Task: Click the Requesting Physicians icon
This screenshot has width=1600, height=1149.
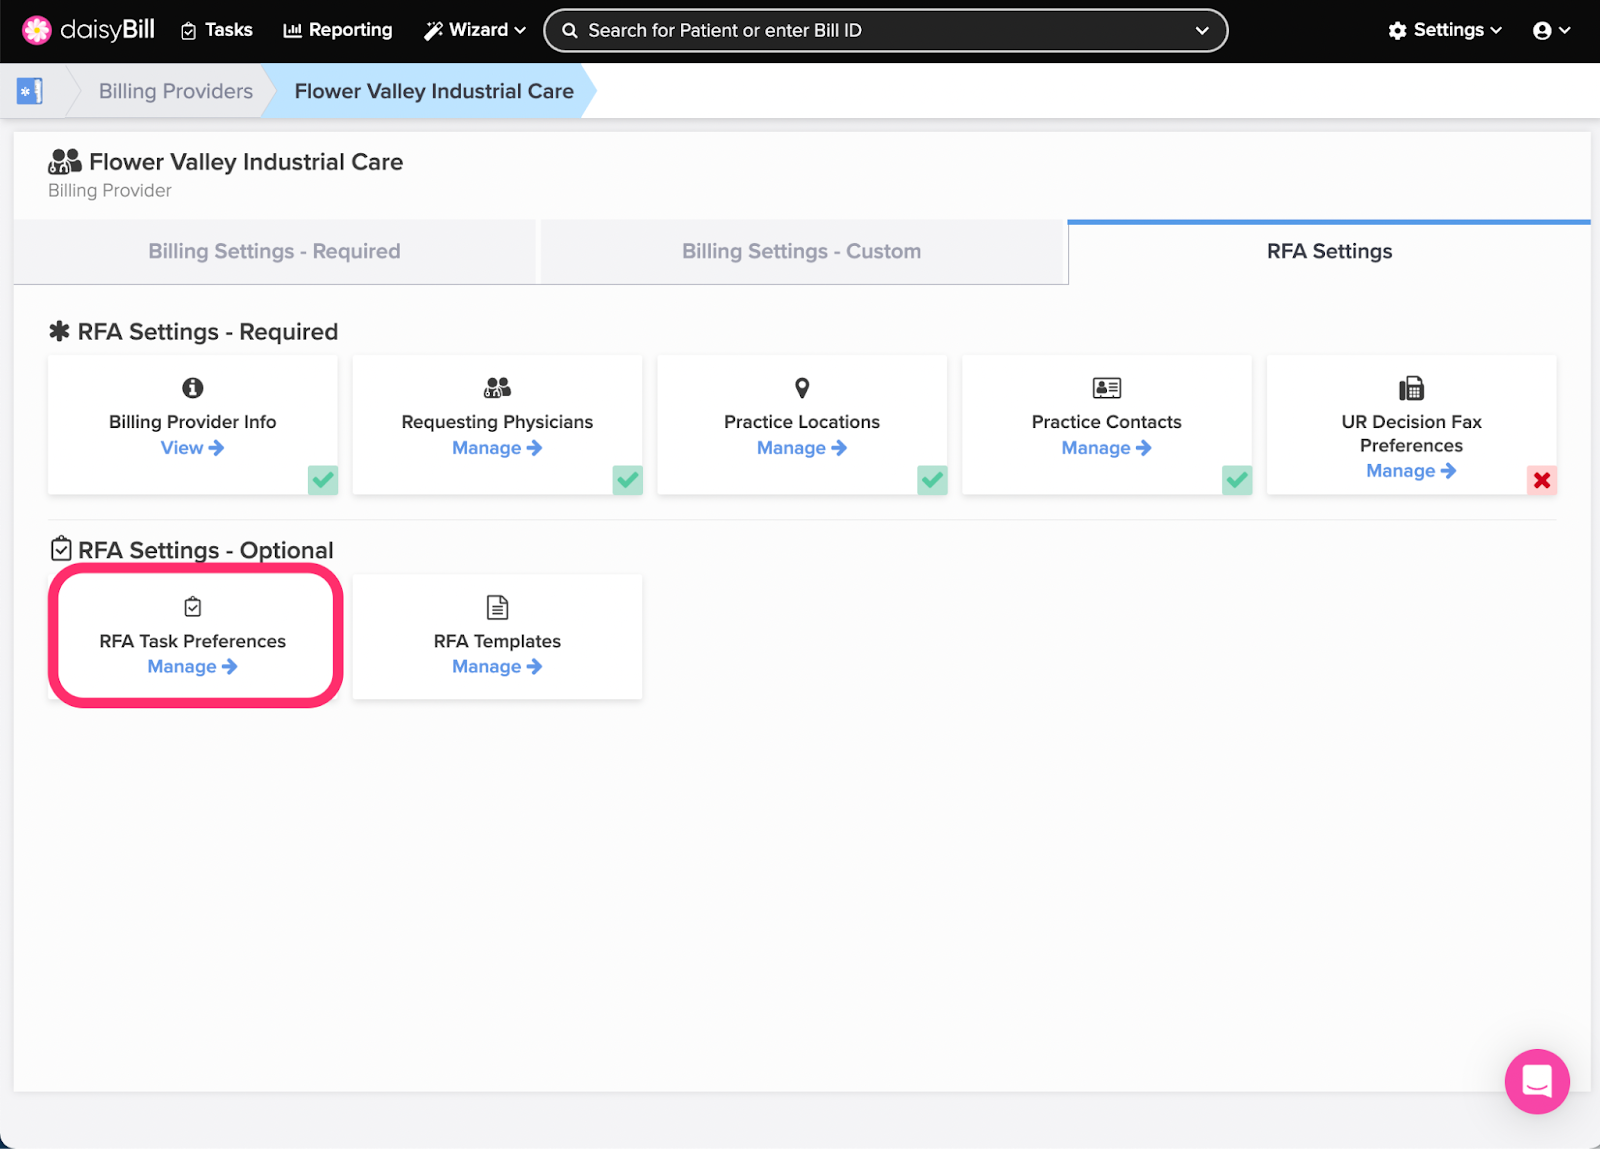Action: (x=497, y=388)
